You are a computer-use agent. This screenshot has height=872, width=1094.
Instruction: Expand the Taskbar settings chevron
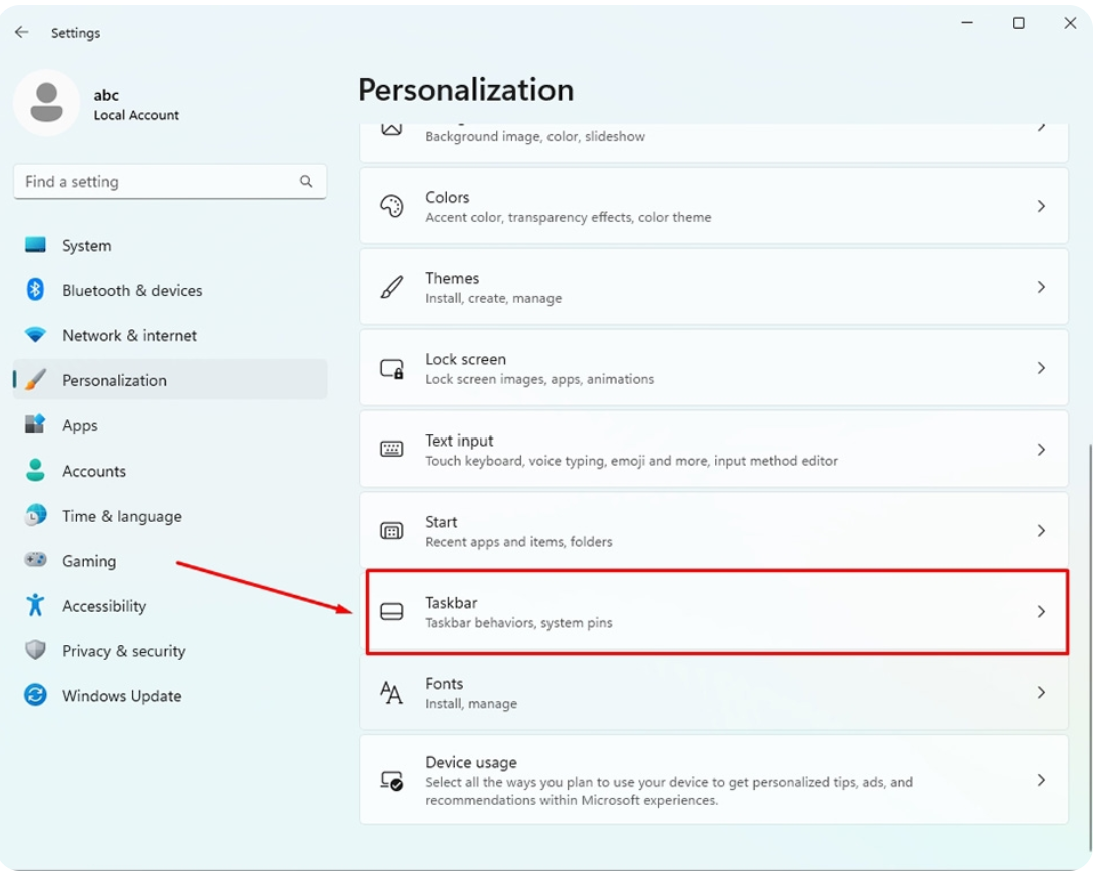pyautogui.click(x=1041, y=611)
